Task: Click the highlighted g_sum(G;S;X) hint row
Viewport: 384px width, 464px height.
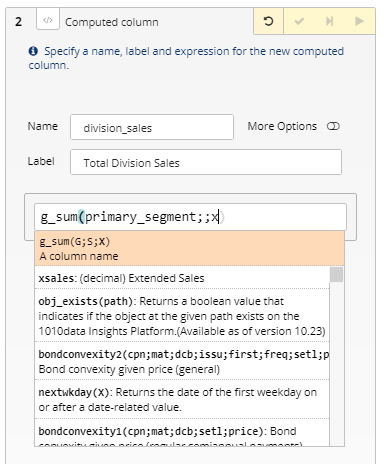Action: click(x=189, y=248)
